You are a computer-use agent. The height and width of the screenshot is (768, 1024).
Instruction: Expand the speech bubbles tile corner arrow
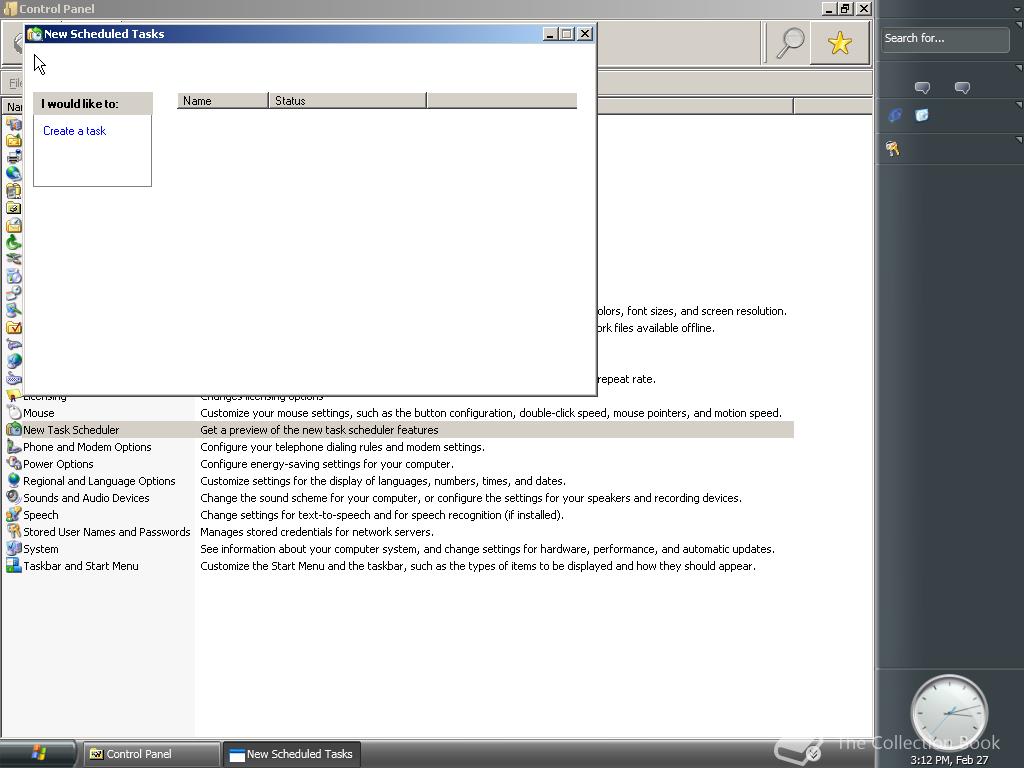click(1018, 68)
